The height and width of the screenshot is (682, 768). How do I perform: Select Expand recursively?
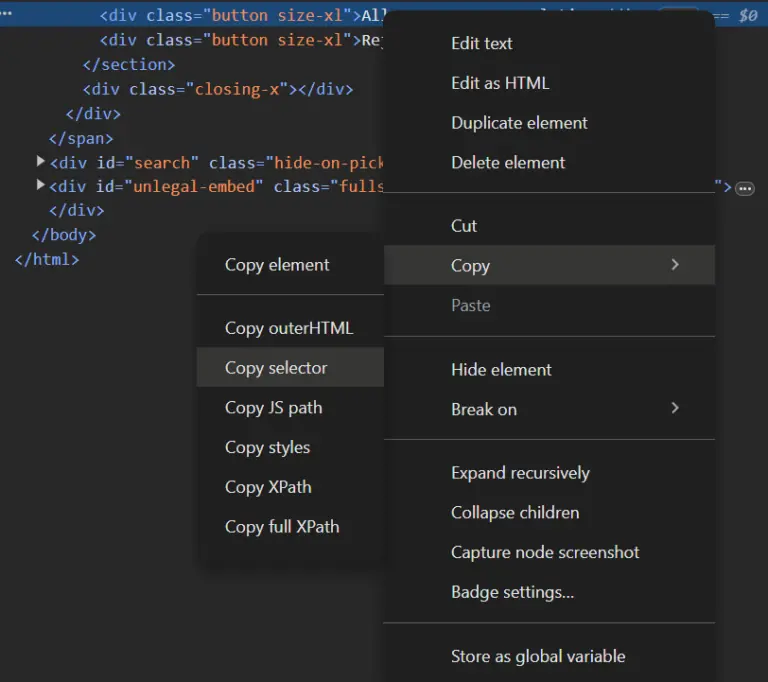(549, 473)
